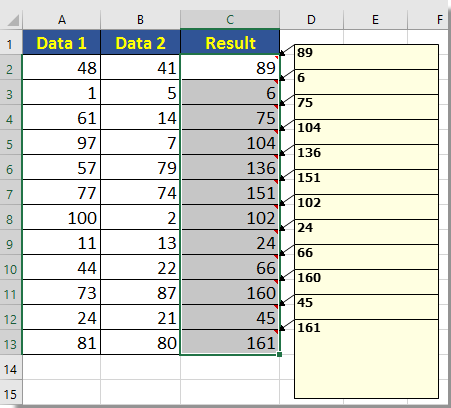The image size is (451, 408).
Task: Click the Data 2 header cell
Action: click(140, 42)
